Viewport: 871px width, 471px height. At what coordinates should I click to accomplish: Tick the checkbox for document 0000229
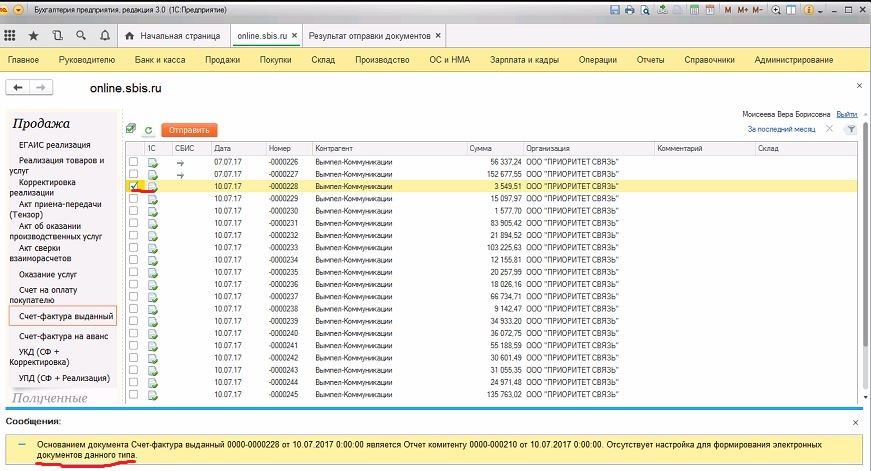[x=133, y=198]
